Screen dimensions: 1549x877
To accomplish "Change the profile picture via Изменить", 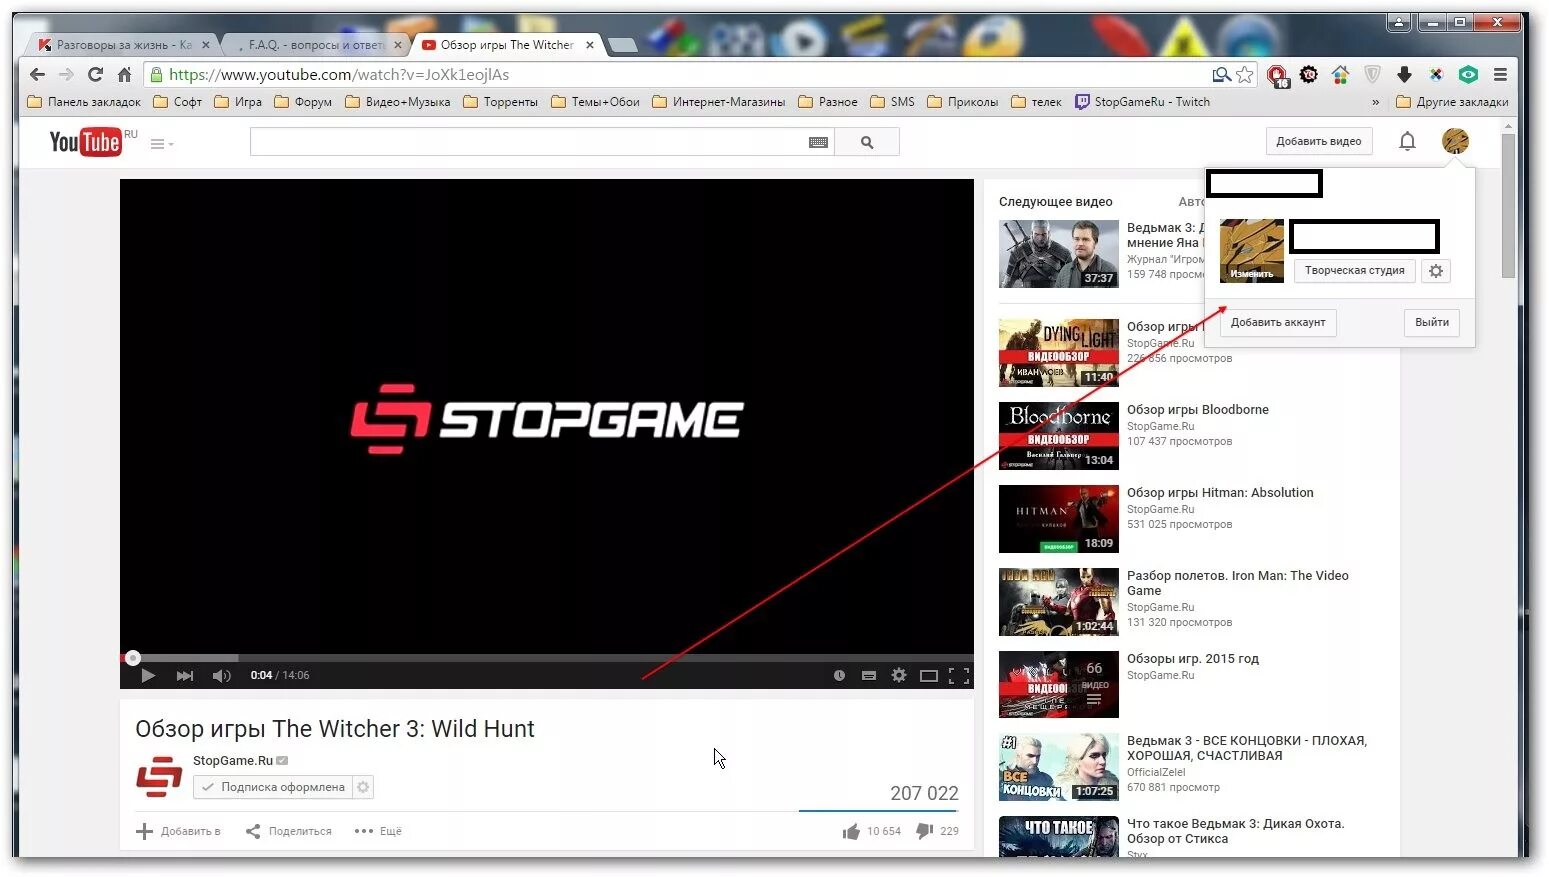I will click(1251, 273).
